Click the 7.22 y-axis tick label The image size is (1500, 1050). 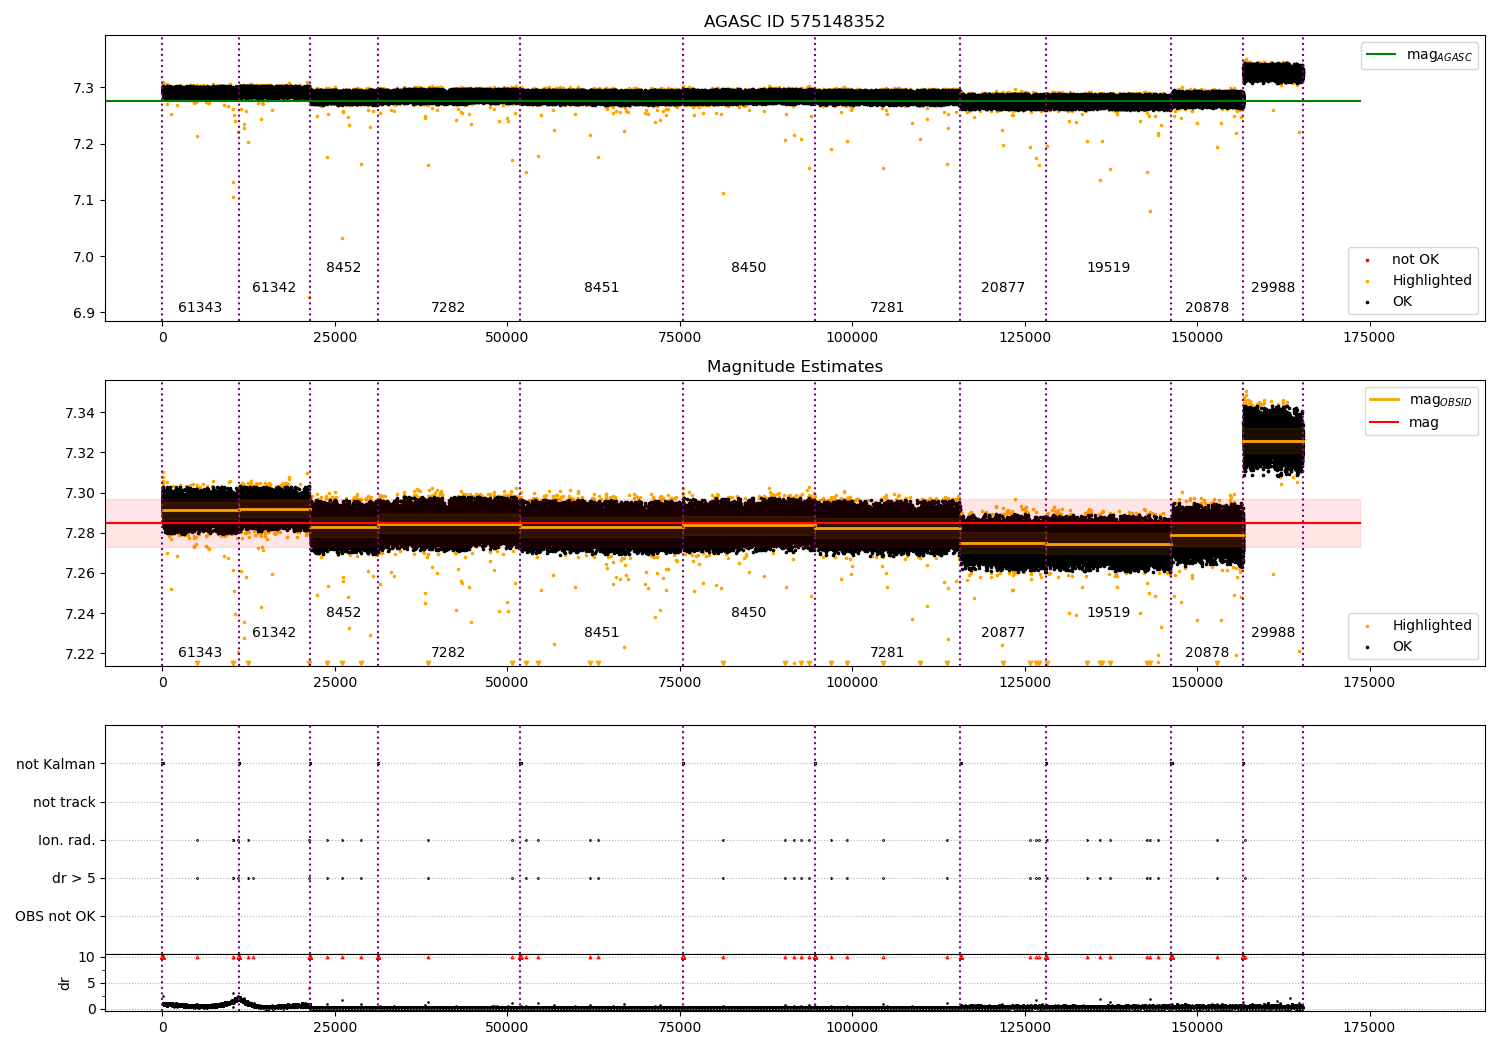click(80, 655)
